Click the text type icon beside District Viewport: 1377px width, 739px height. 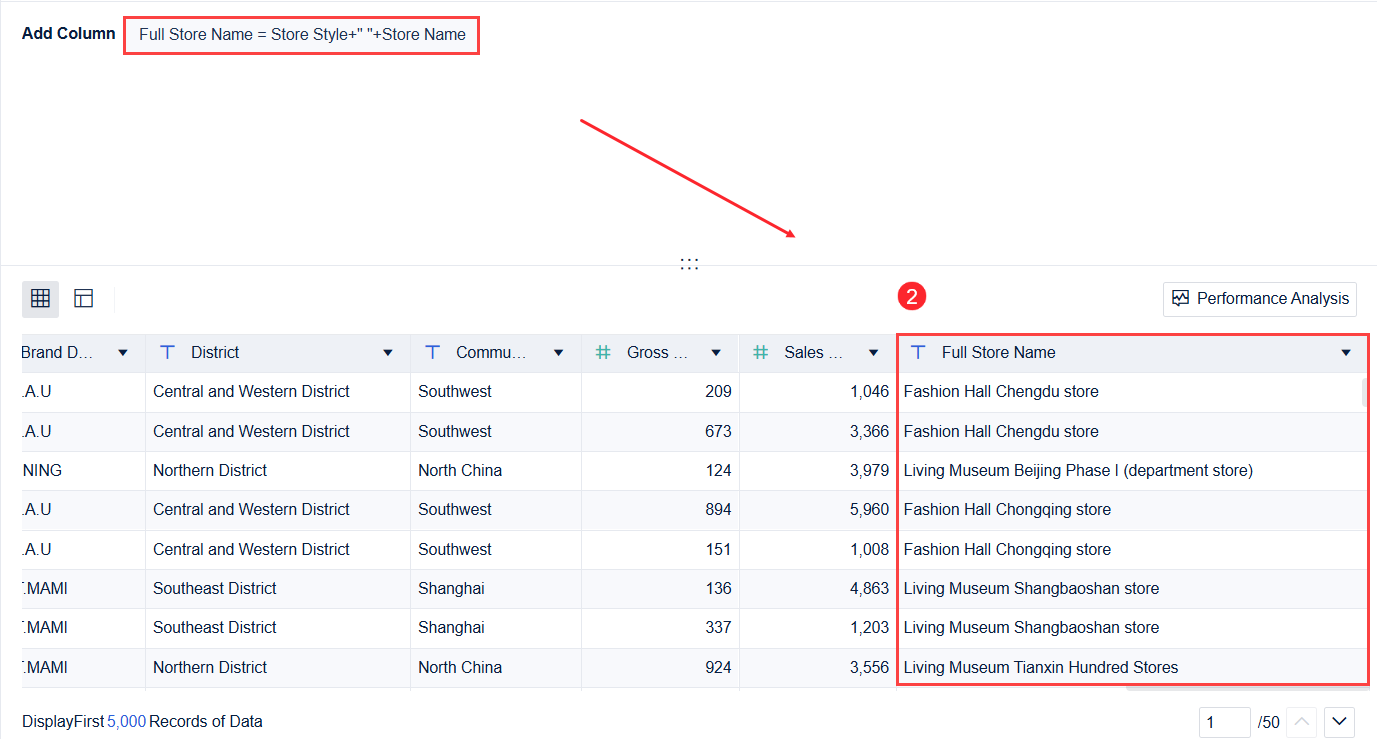(x=168, y=352)
